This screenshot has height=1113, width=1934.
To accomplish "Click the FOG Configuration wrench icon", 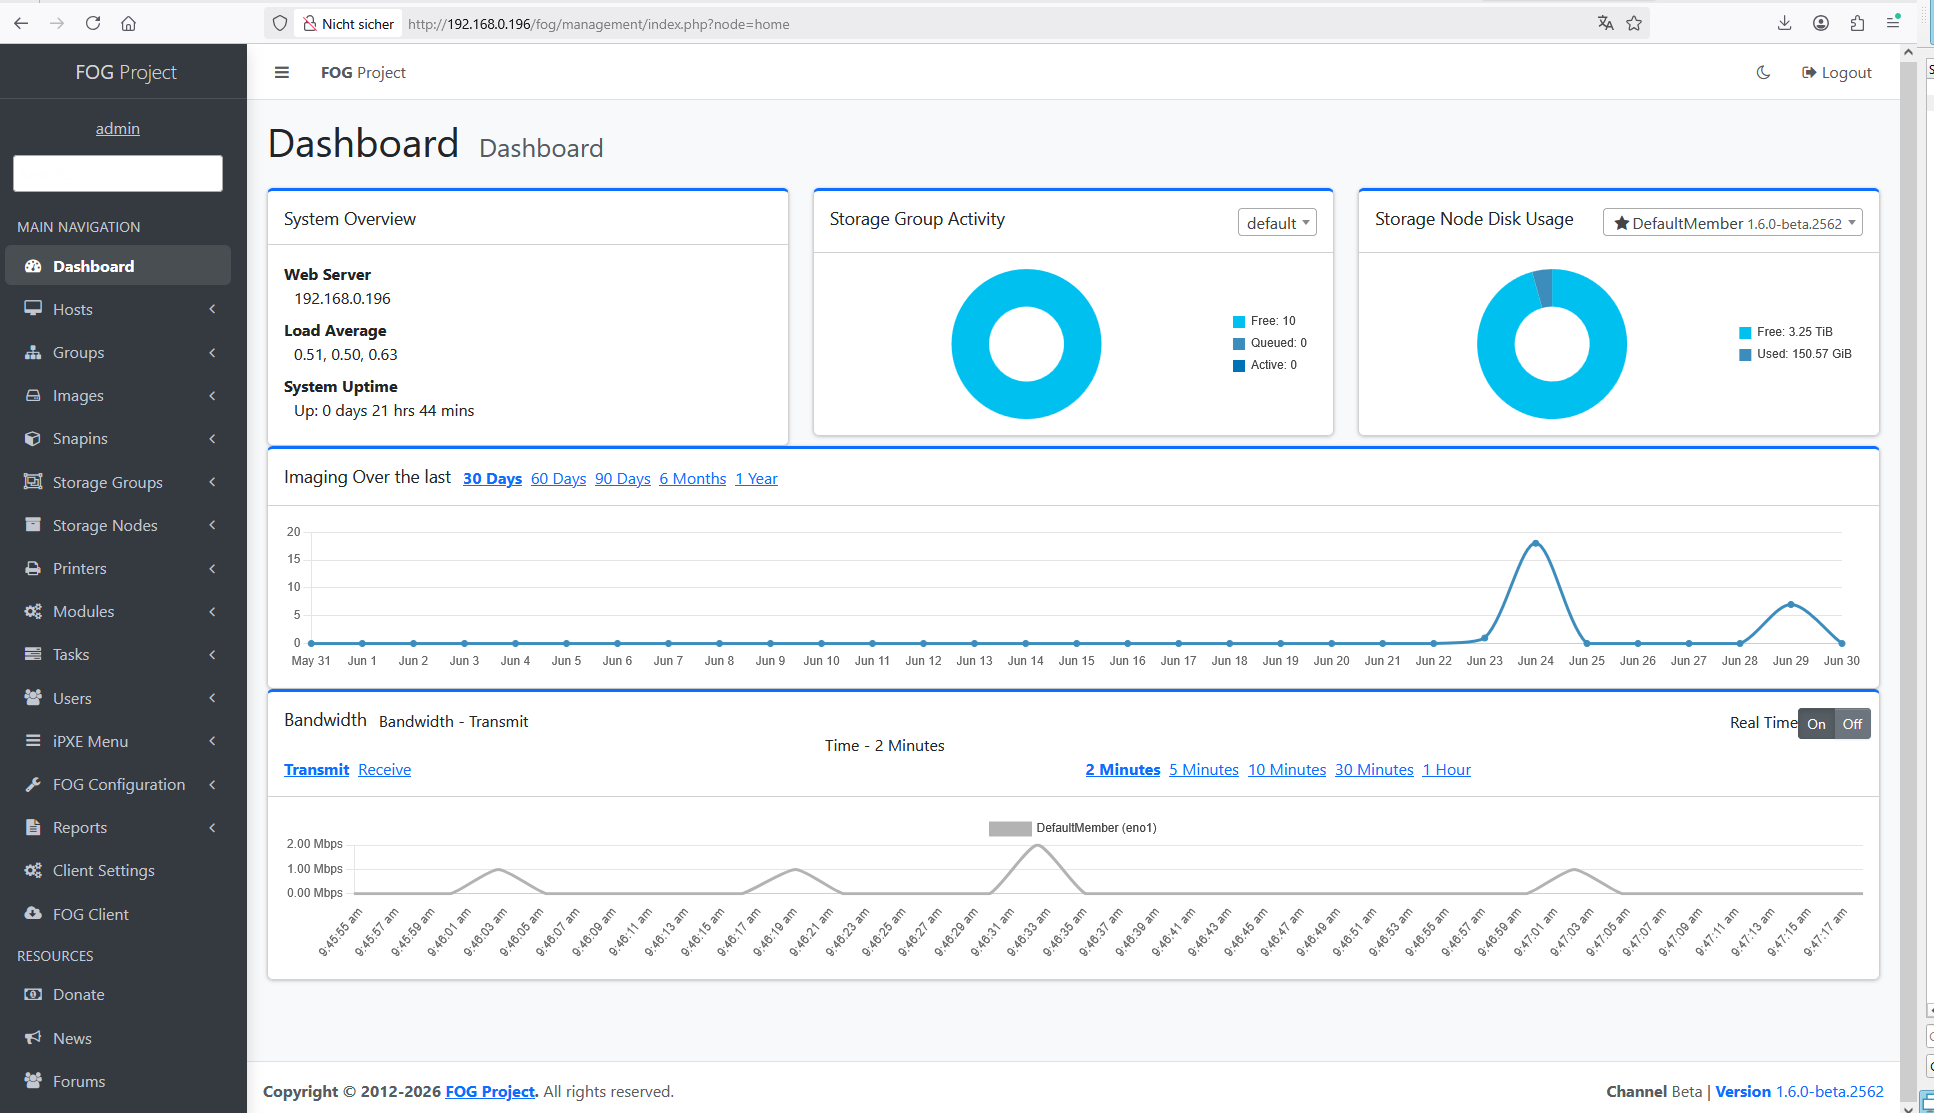I will (x=33, y=784).
